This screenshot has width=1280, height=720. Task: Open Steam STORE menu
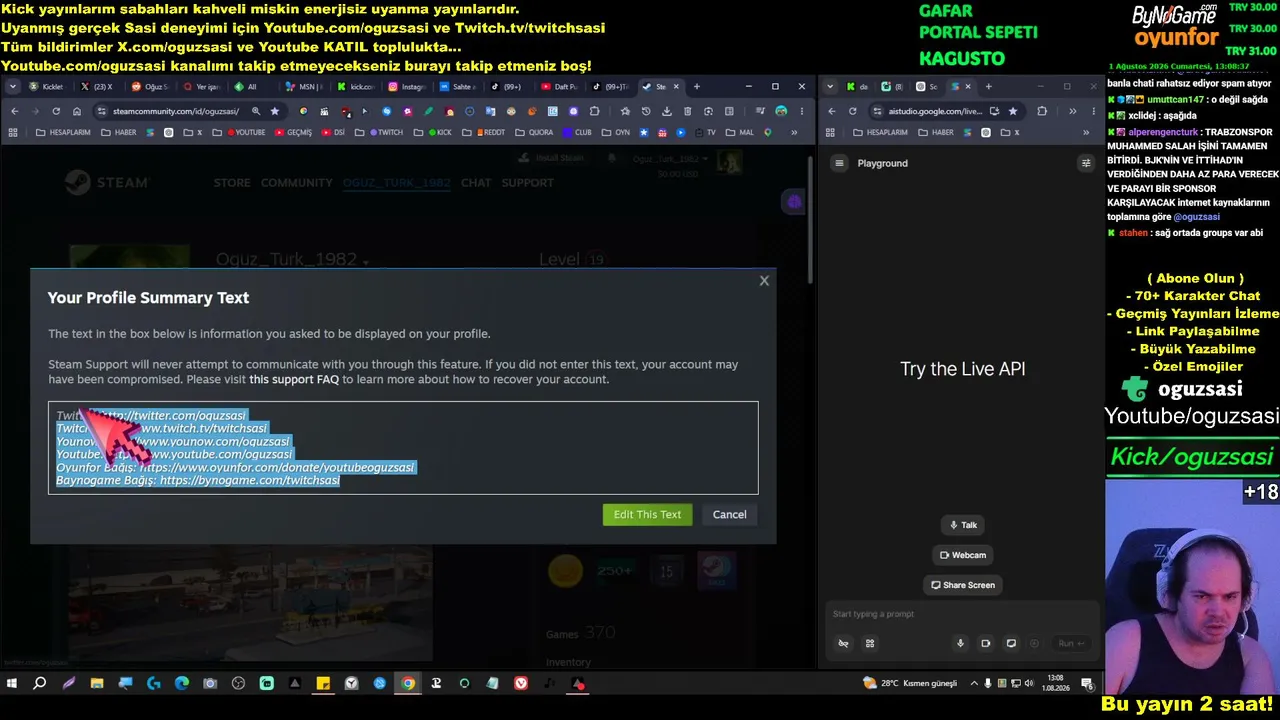pos(232,183)
